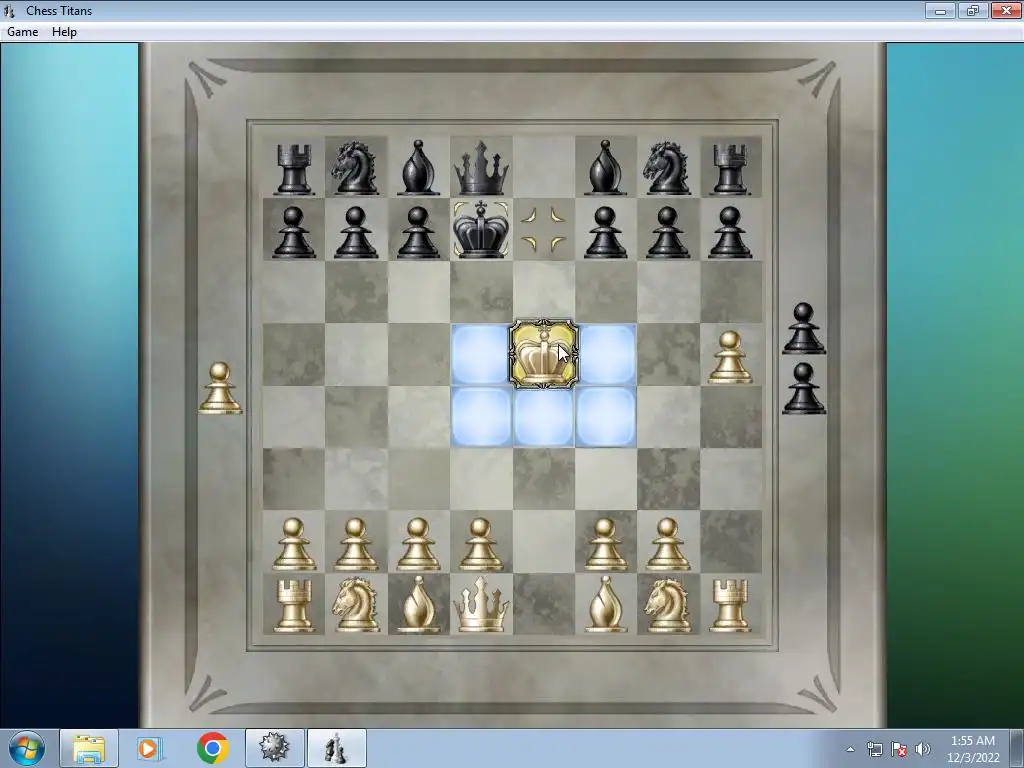The image size is (1024, 768).
Task: Open the volume speaker icon
Action: pos(923,749)
